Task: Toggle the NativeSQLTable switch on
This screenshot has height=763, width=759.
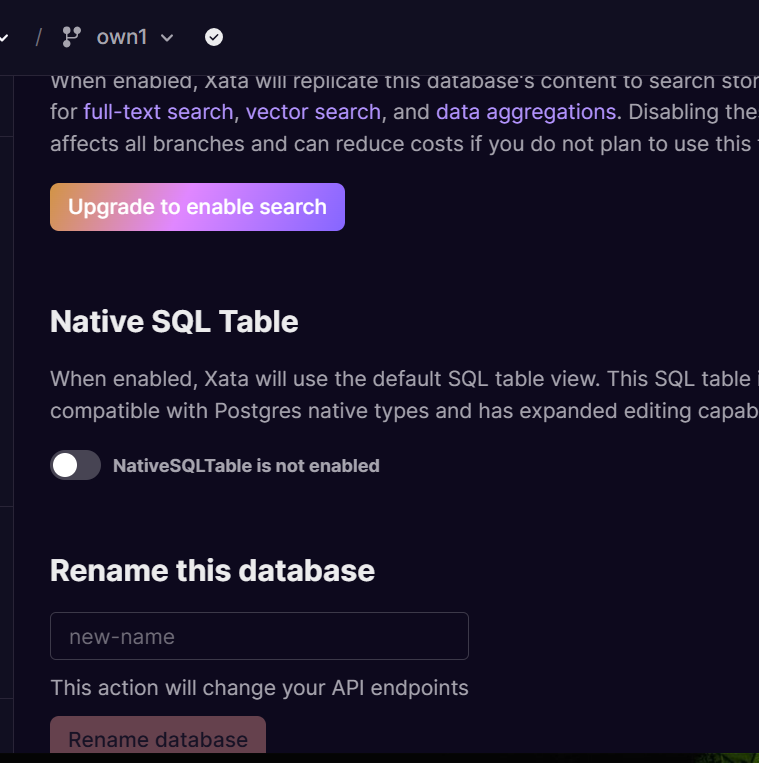Action: (x=76, y=465)
